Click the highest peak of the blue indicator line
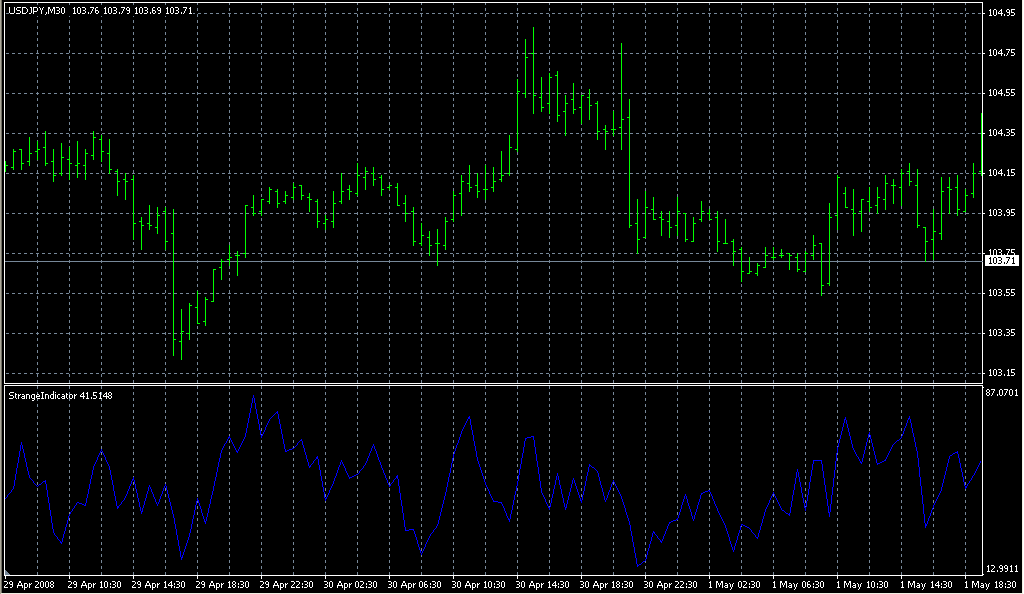The width and height of the screenshot is (1024, 594). tap(254, 399)
